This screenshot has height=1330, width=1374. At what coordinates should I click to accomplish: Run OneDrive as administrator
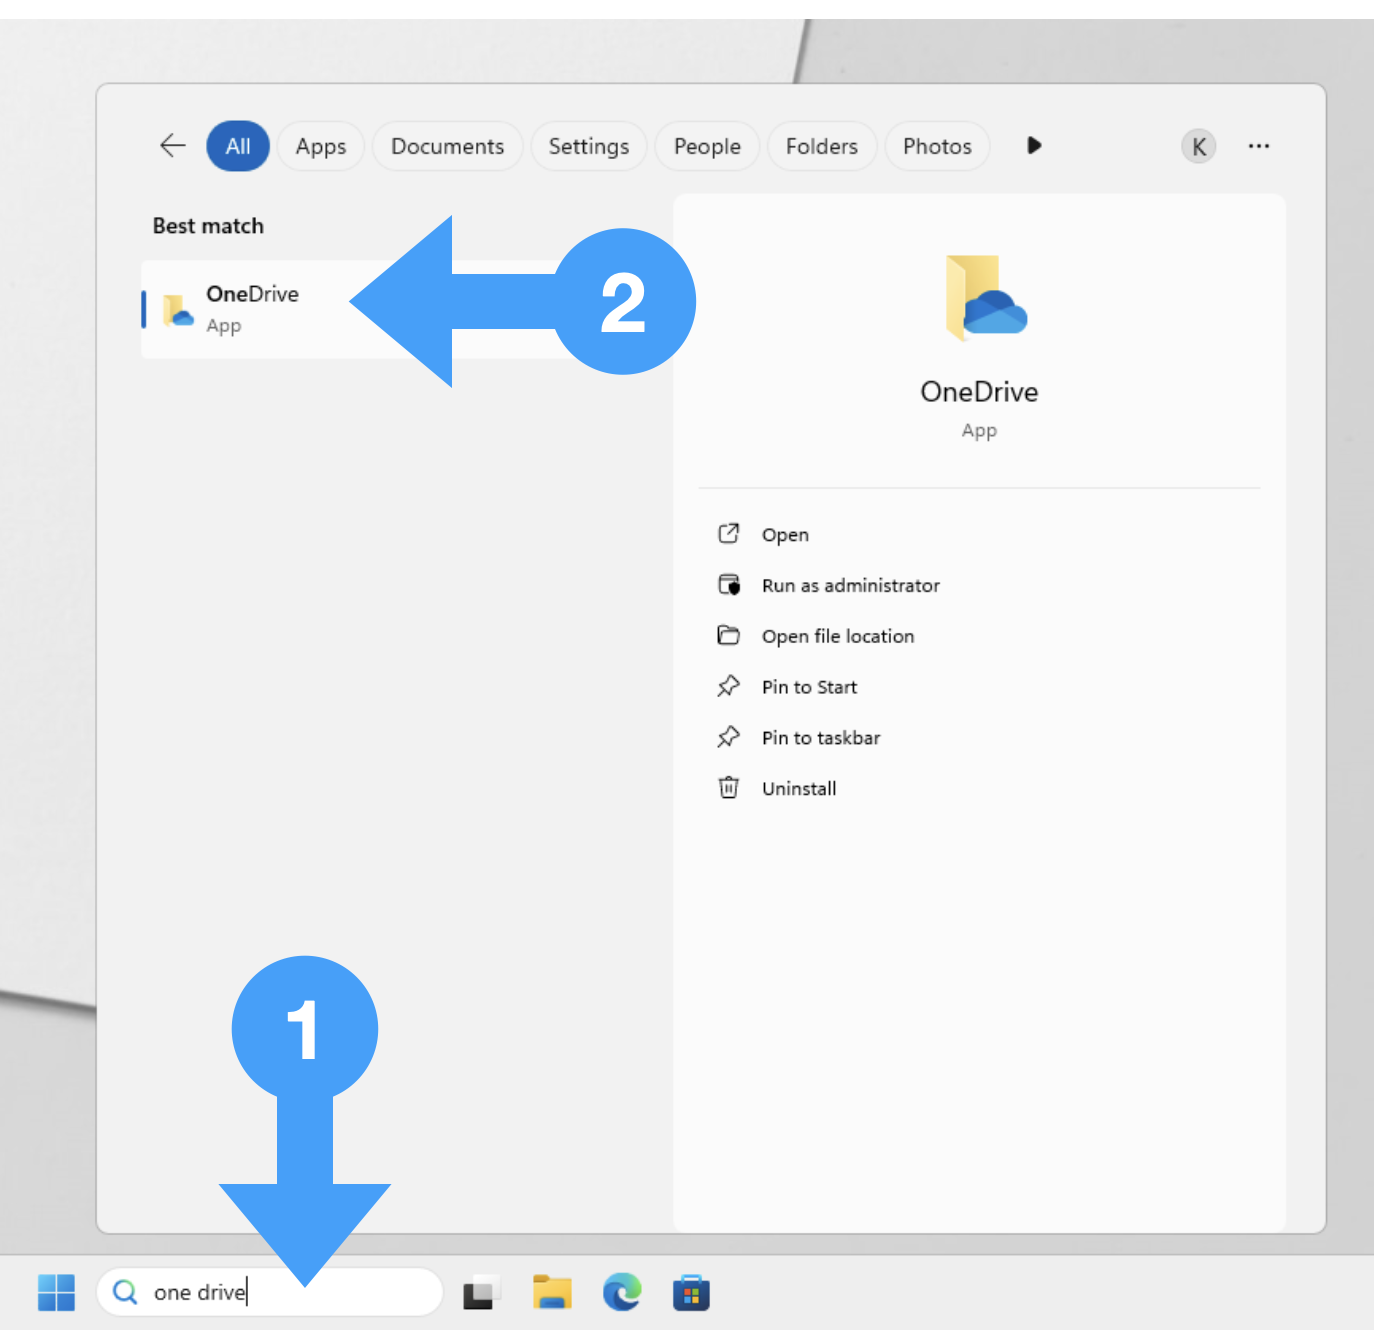tap(850, 586)
